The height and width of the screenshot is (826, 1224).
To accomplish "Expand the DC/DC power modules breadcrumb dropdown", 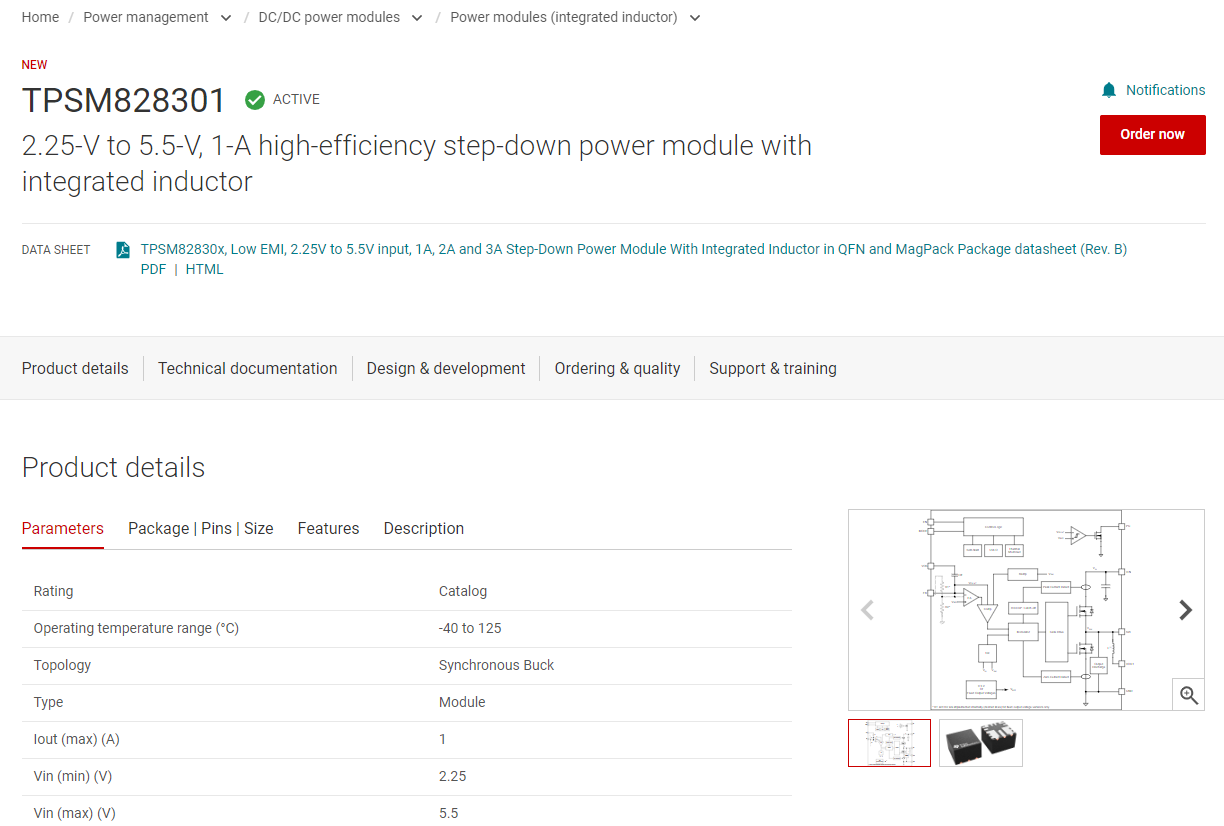I will pyautogui.click(x=416, y=18).
